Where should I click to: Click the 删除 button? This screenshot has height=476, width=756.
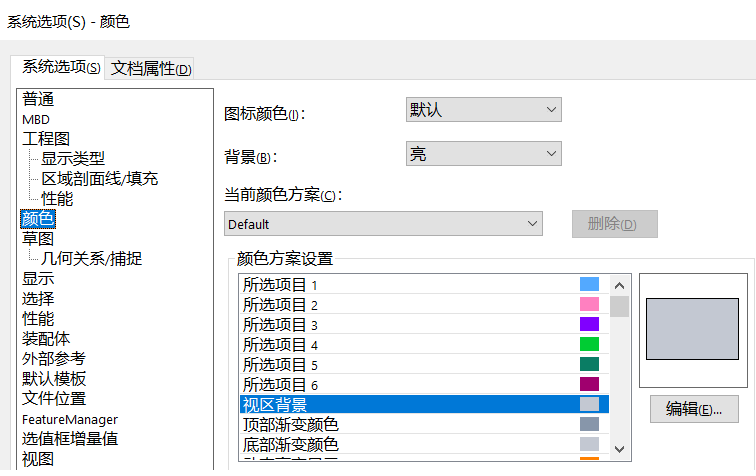(x=614, y=224)
